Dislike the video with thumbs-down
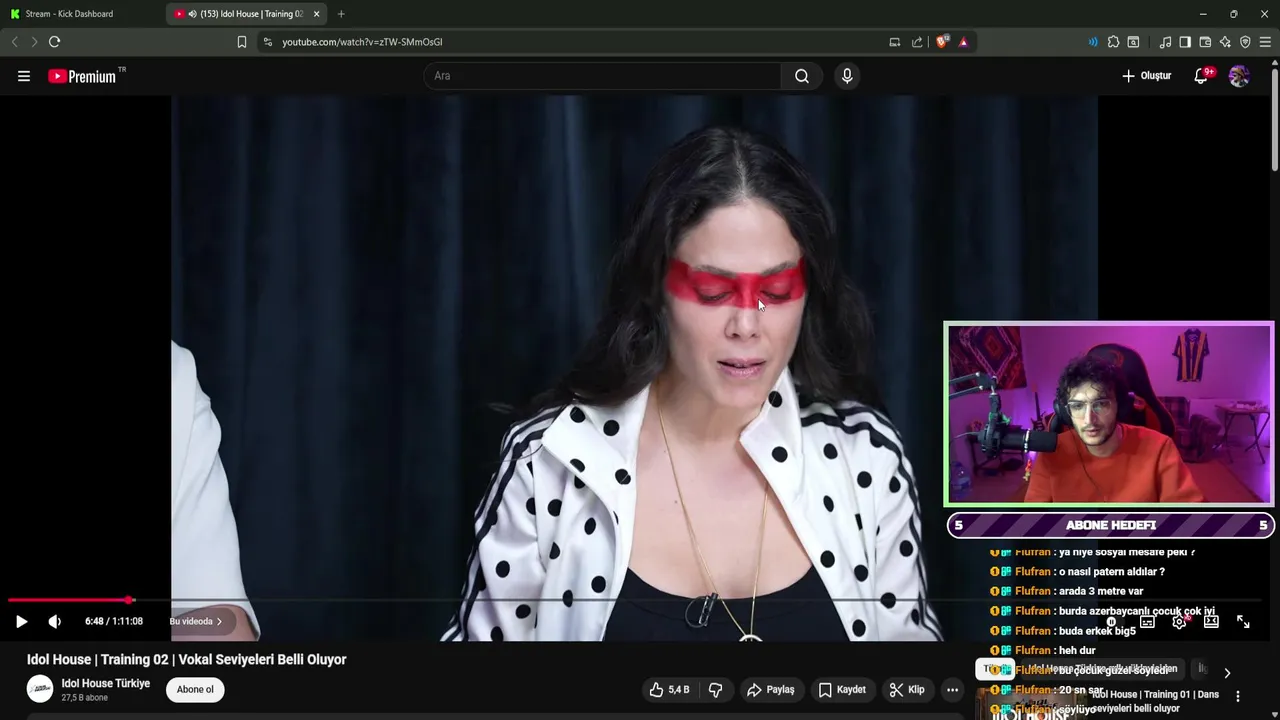This screenshot has width=1280, height=720. pyautogui.click(x=716, y=690)
